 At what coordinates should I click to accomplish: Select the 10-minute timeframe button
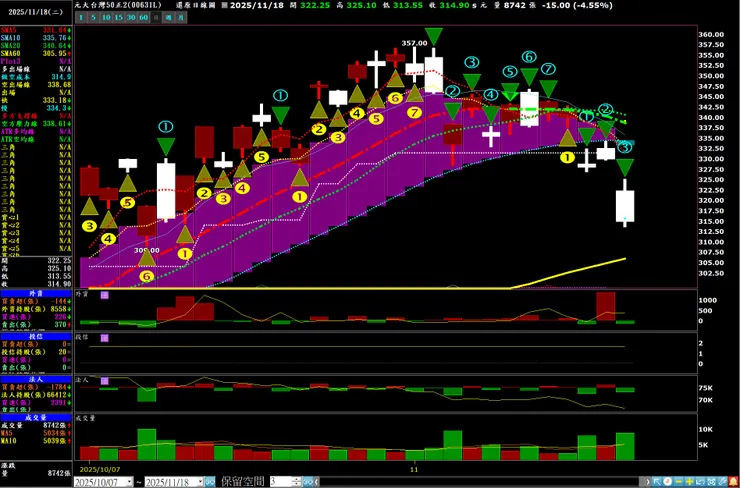pos(106,17)
